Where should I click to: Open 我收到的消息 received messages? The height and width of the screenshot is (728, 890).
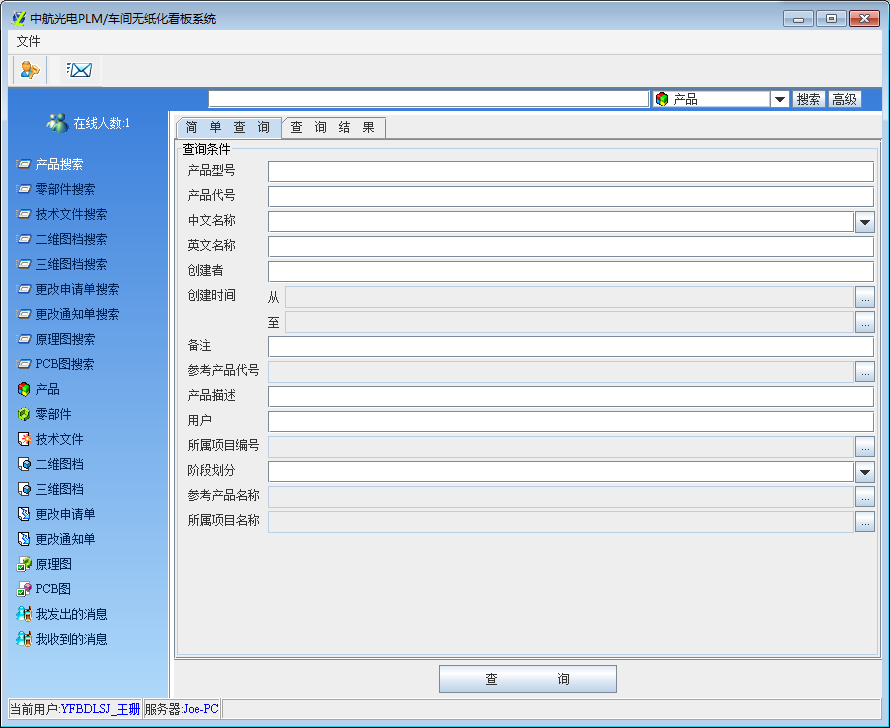pos(62,639)
